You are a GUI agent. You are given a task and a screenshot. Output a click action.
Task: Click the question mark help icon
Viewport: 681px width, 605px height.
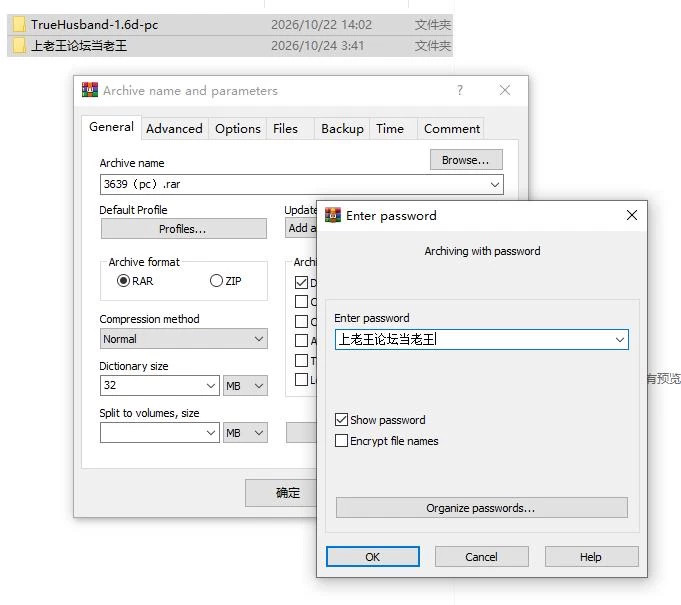click(x=460, y=90)
